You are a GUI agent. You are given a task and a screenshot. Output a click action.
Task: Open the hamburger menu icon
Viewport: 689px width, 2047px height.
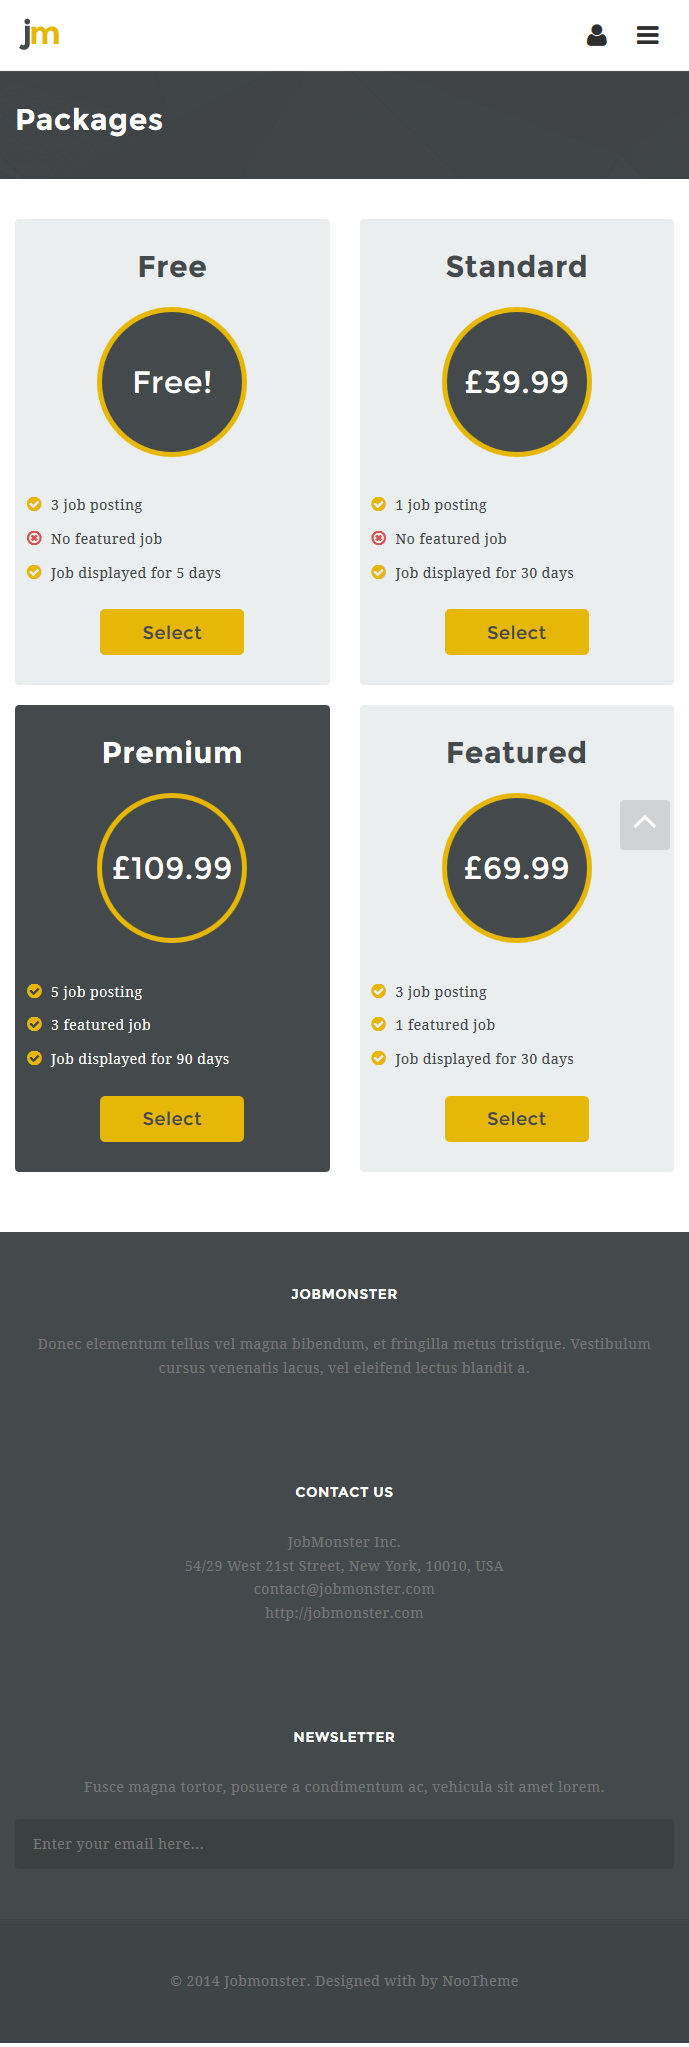(648, 36)
